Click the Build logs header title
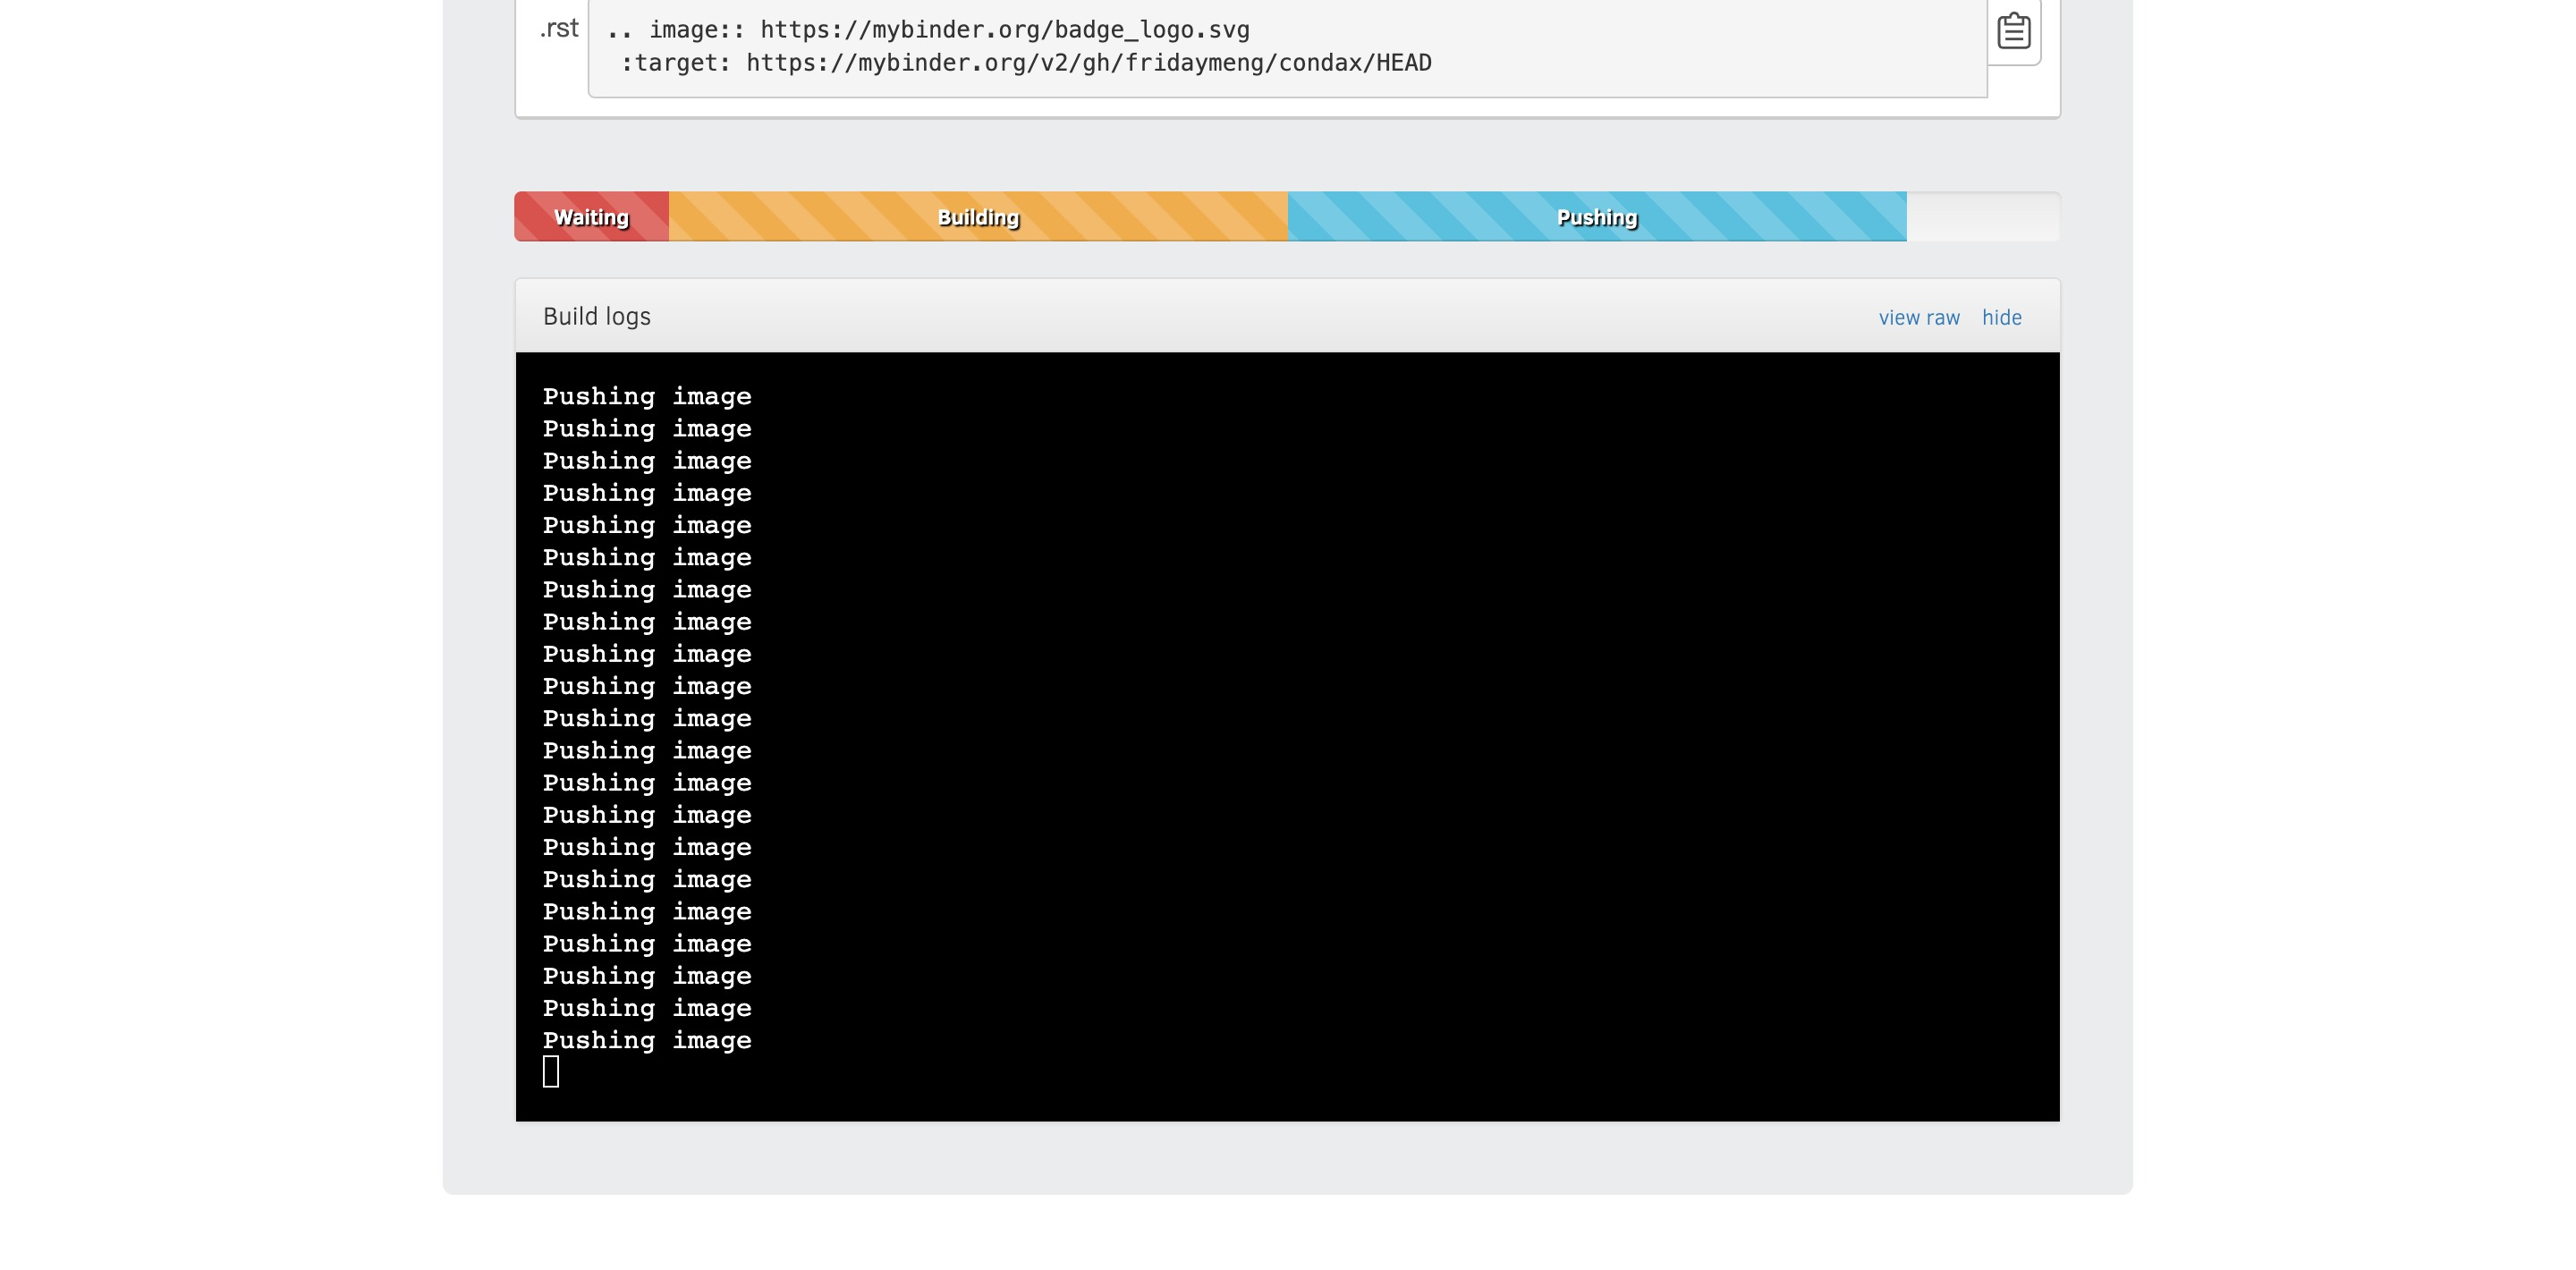Screen dimensions: 2576x1270 pyautogui.click(x=597, y=316)
